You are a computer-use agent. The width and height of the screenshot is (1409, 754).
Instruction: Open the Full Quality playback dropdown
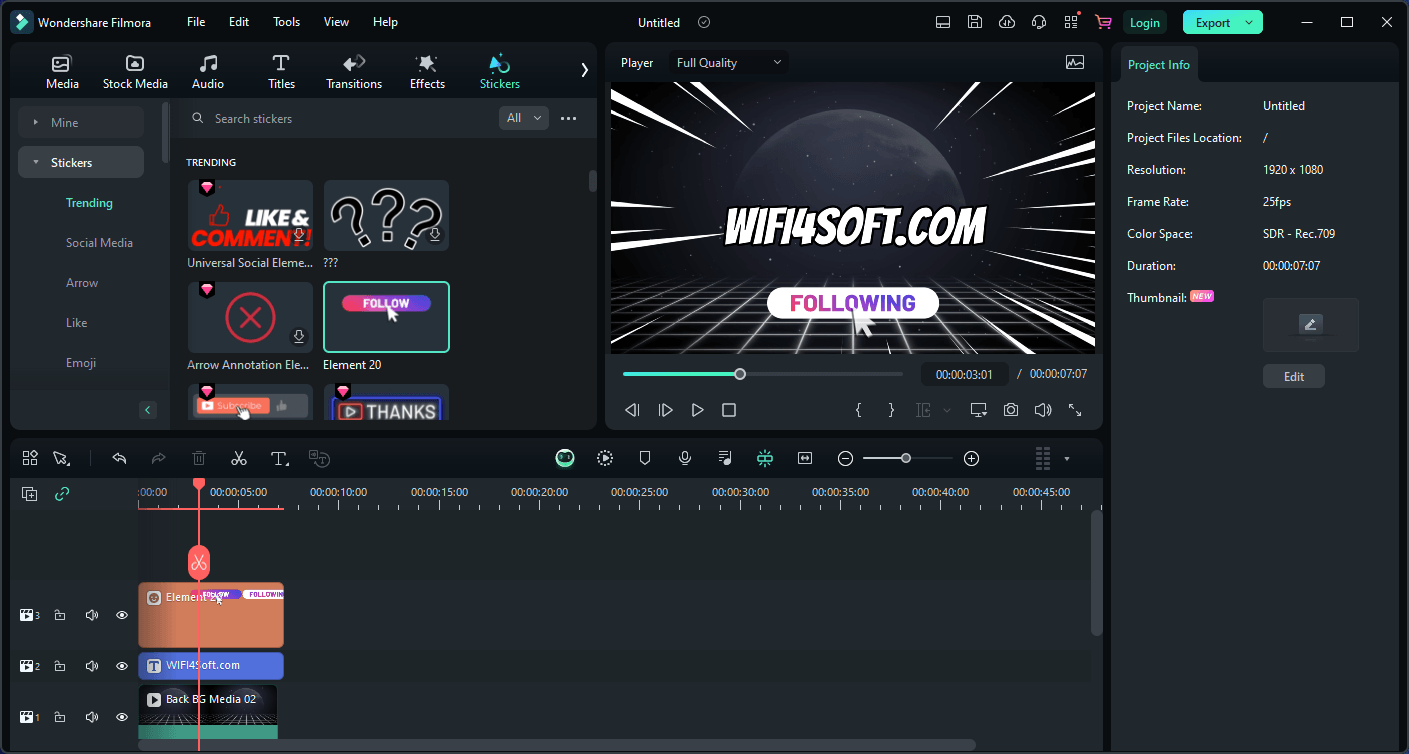(x=729, y=63)
